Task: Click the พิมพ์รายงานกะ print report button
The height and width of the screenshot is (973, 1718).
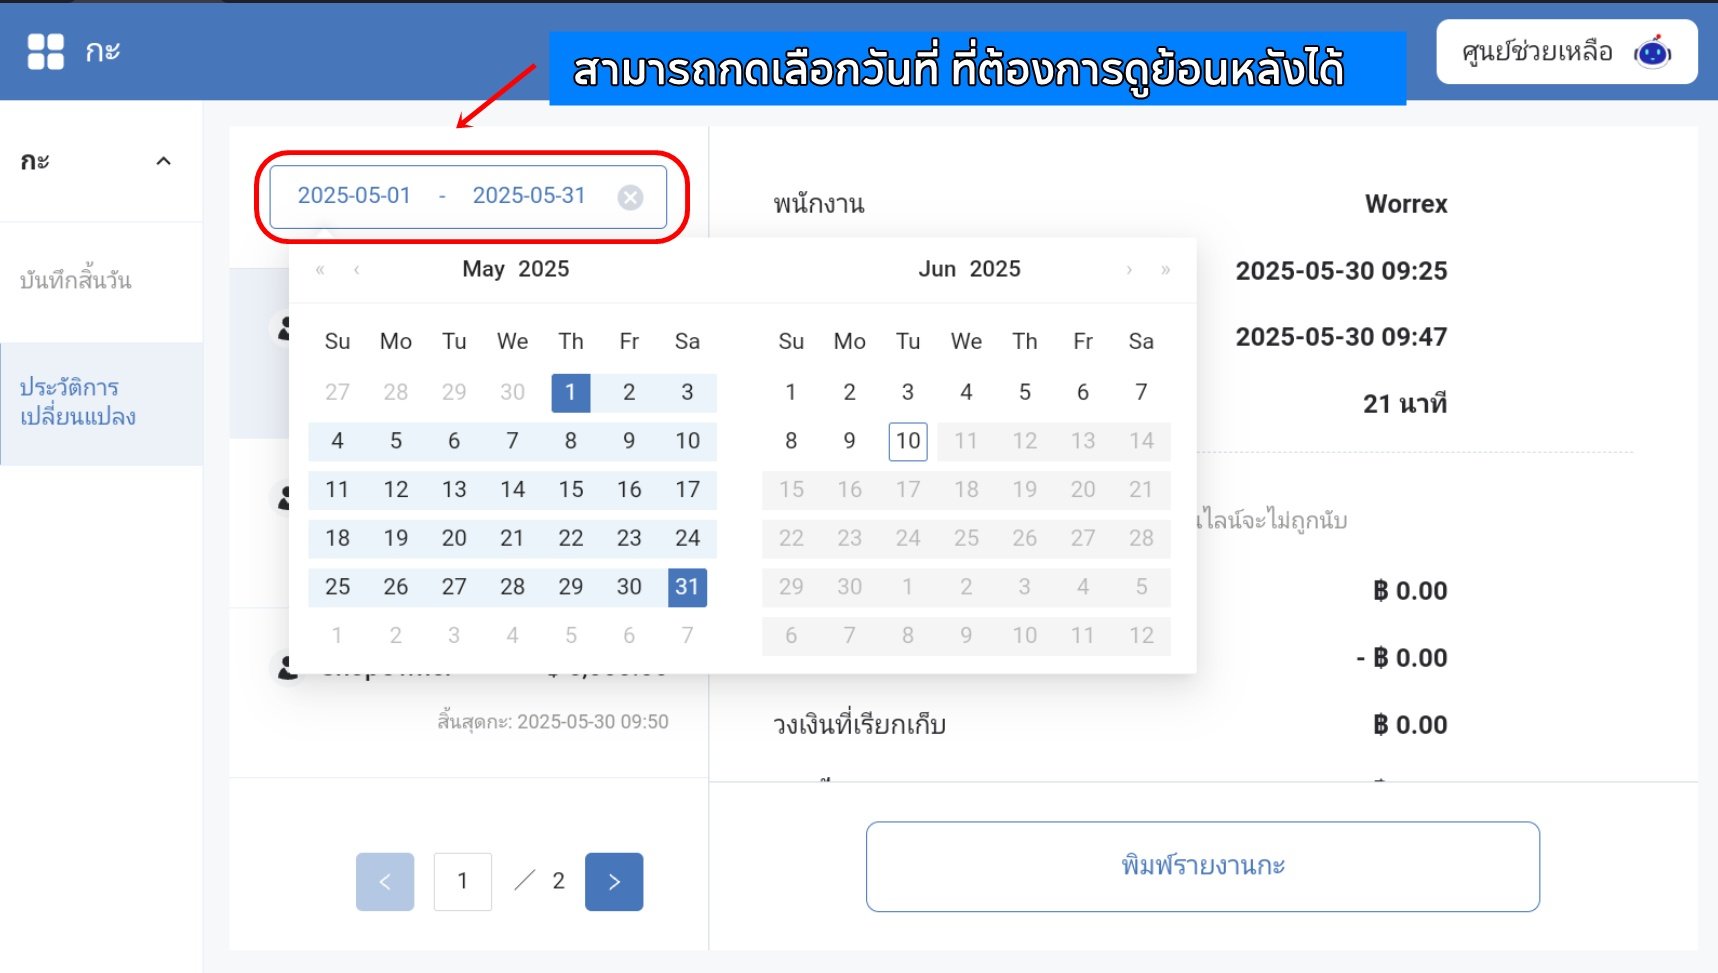Action: [x=1203, y=867]
